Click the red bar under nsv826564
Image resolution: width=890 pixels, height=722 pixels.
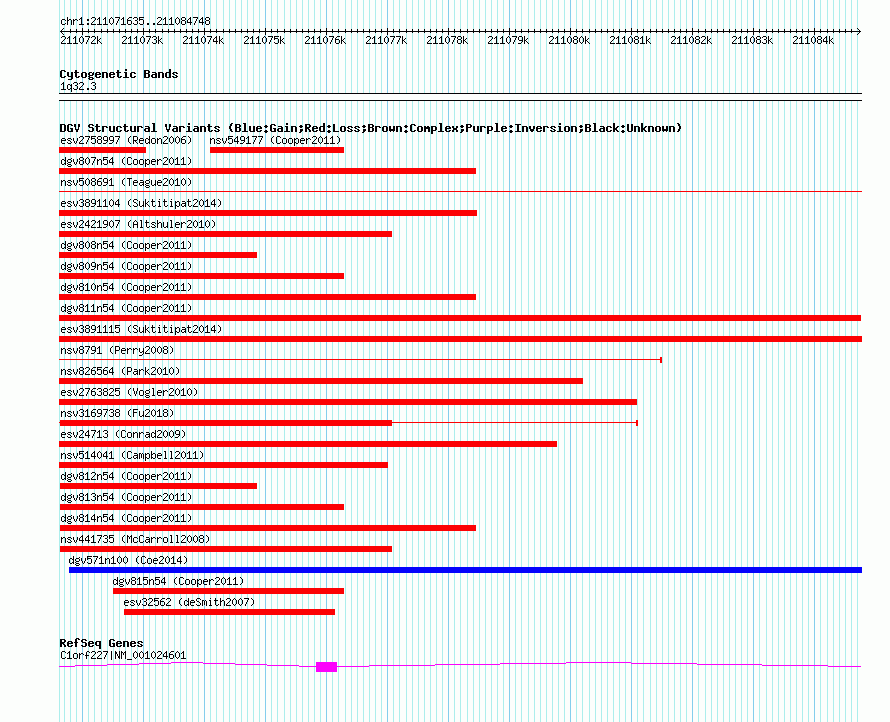(x=321, y=381)
